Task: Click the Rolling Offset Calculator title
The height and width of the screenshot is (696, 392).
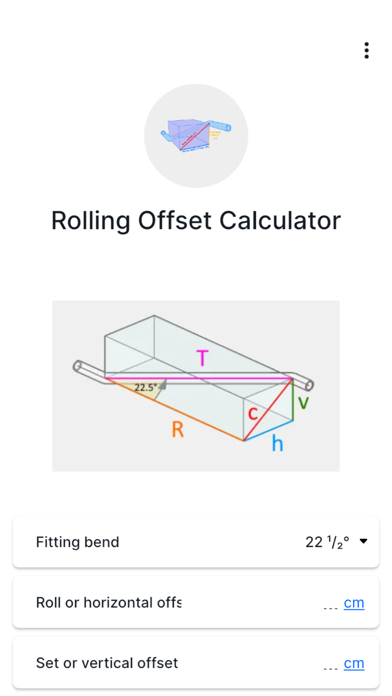Action: (x=196, y=220)
